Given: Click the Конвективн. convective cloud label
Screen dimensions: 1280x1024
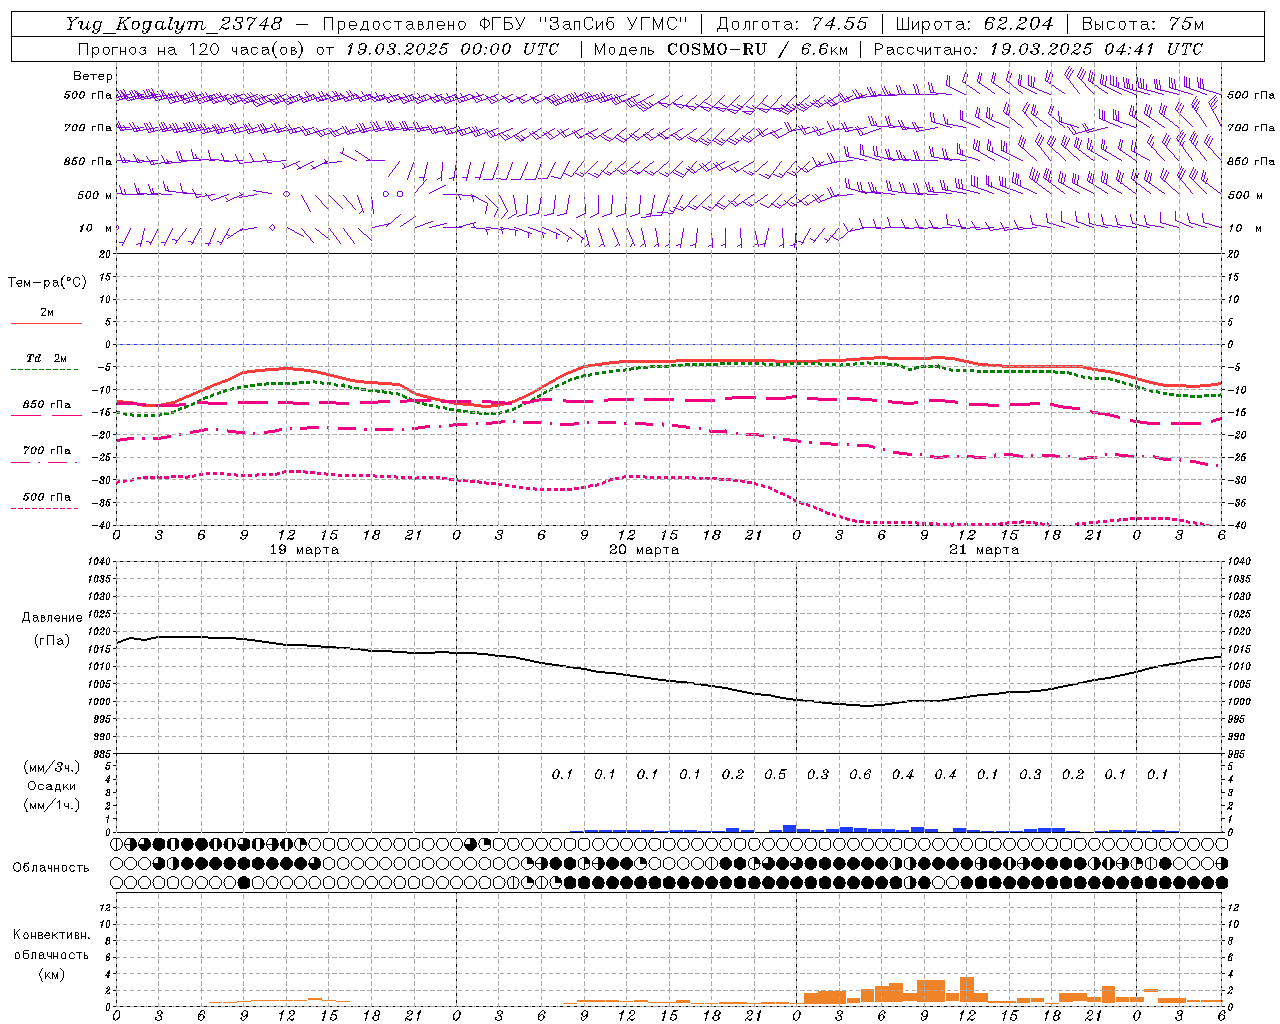Looking at the screenshot, I should click(52, 935).
